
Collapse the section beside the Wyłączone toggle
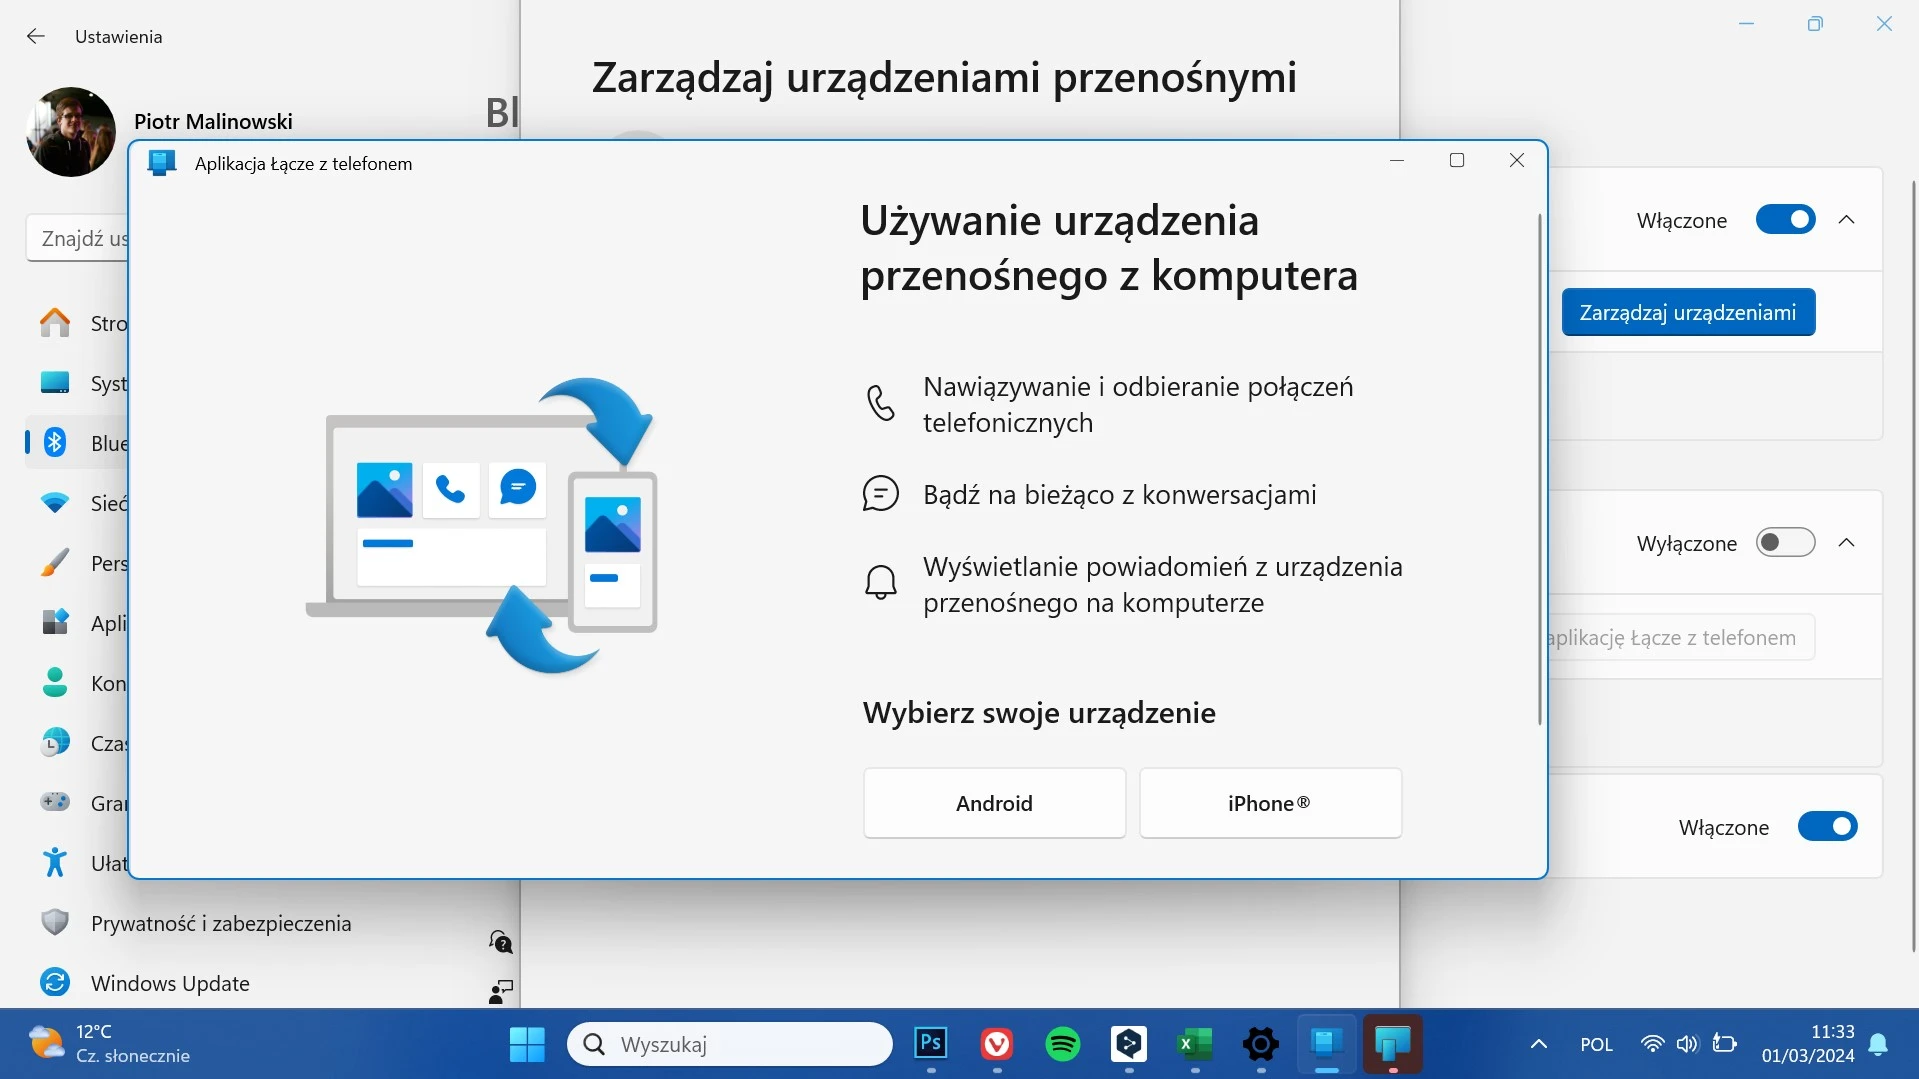[x=1847, y=543]
